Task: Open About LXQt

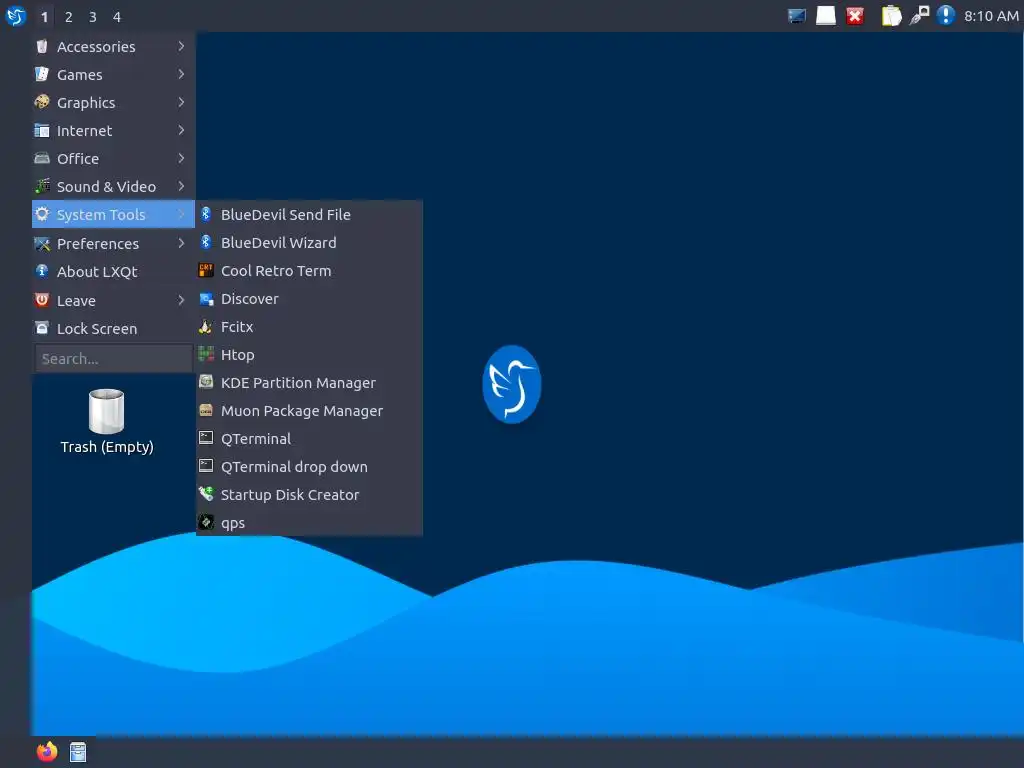Action: (113, 272)
